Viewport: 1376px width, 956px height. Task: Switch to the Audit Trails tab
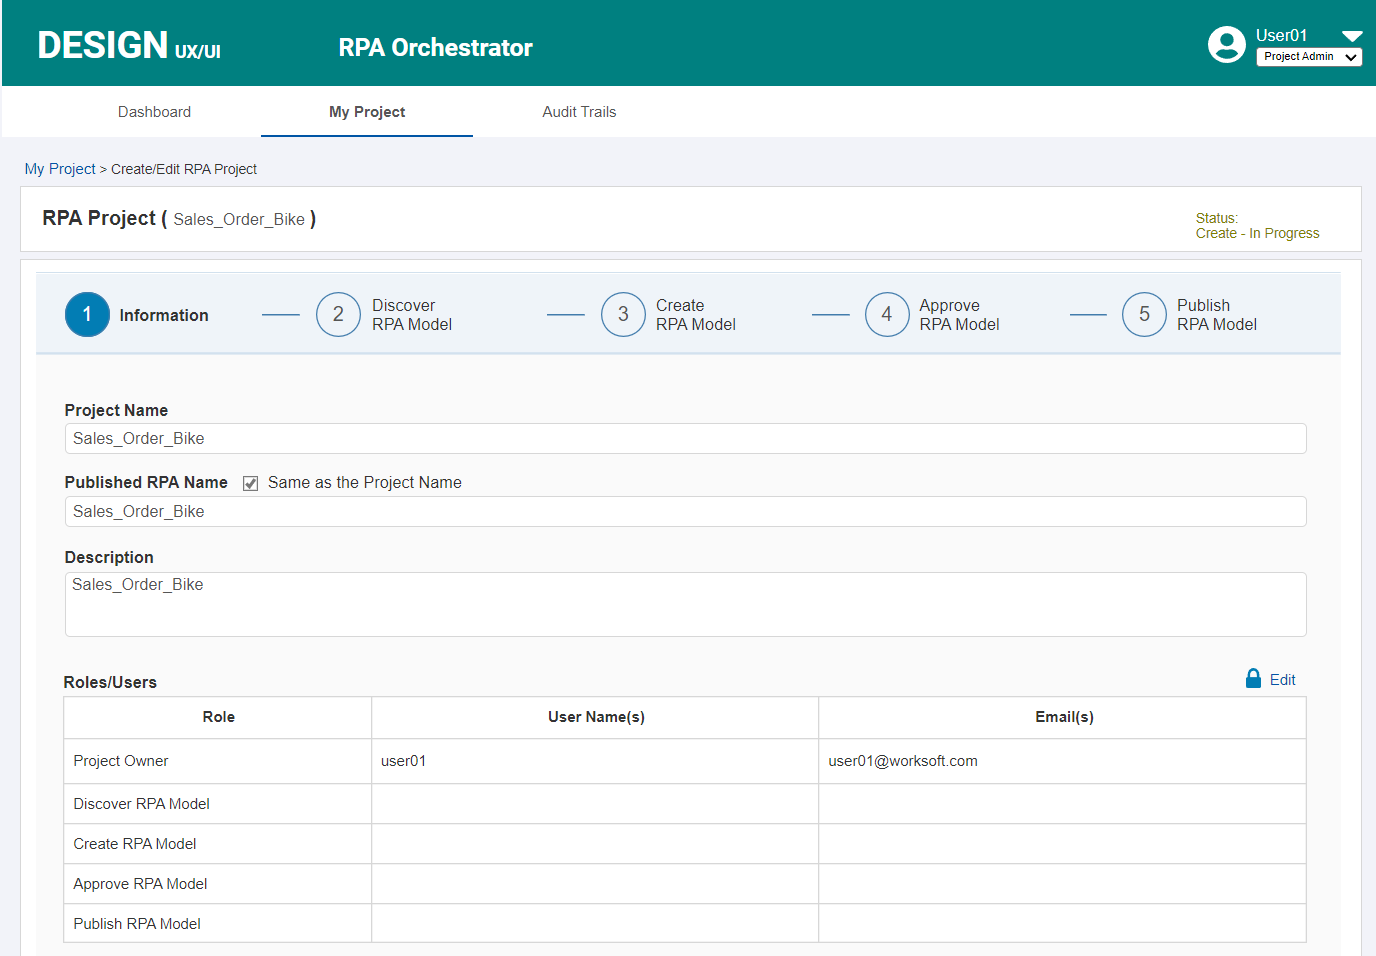click(579, 111)
